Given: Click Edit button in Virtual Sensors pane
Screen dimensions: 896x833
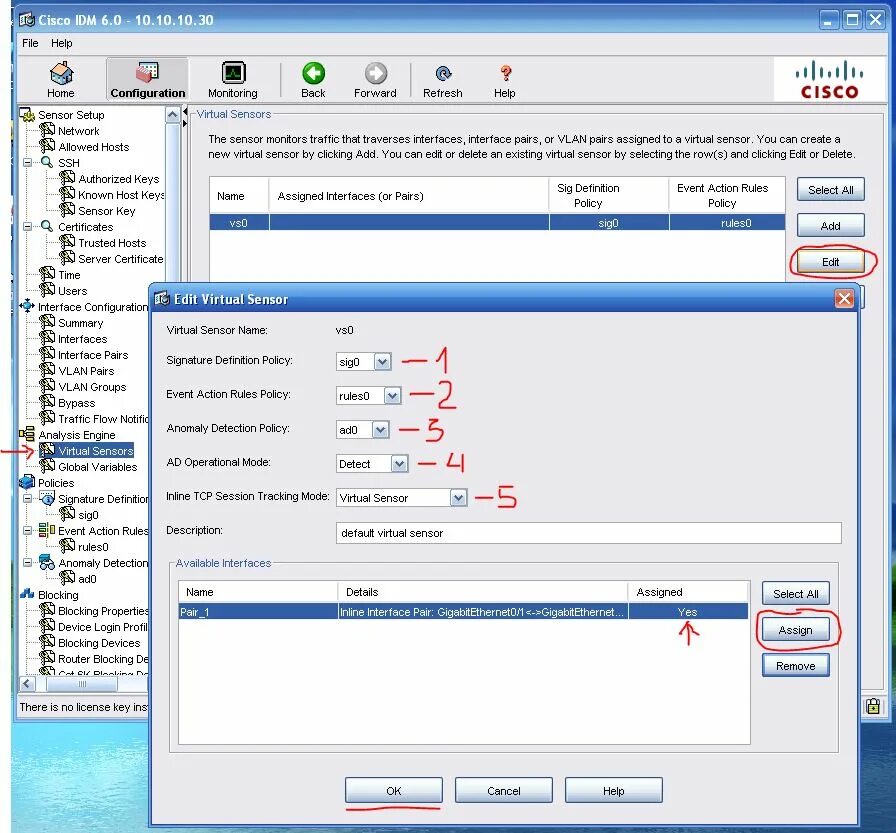Looking at the screenshot, I should click(x=830, y=262).
